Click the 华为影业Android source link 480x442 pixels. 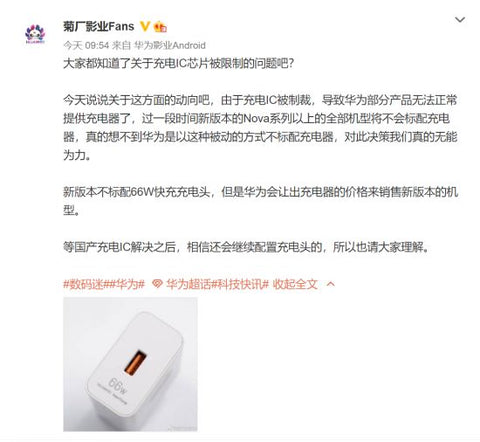click(170, 45)
